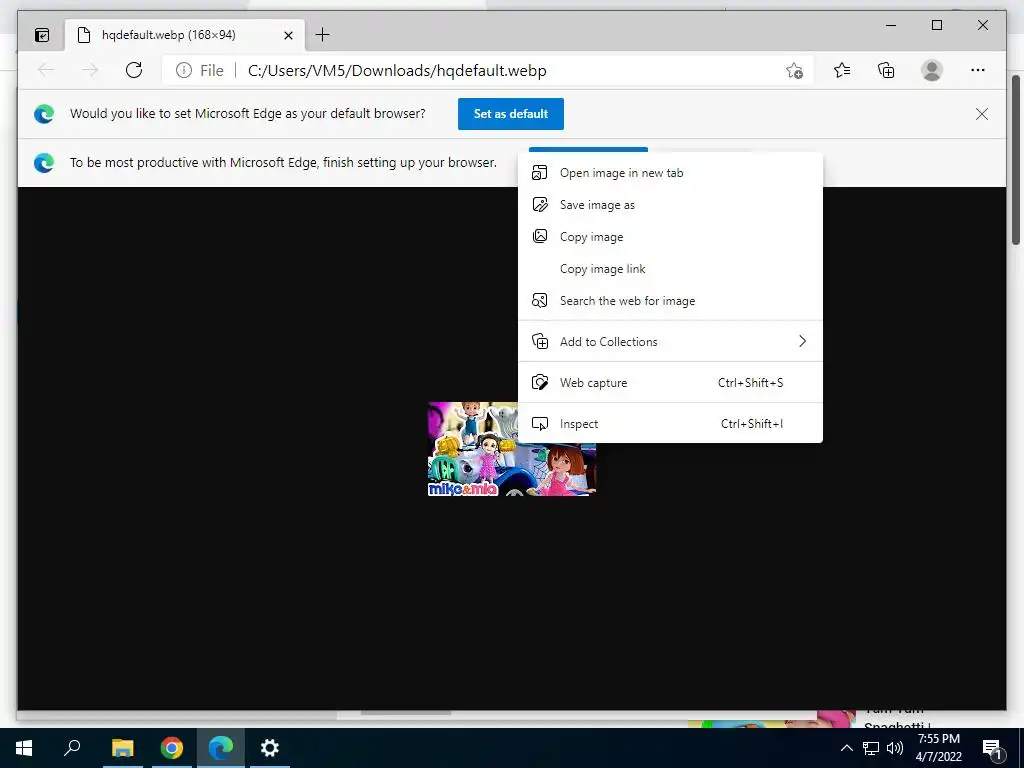The width and height of the screenshot is (1024, 768).
Task: Open a new tab with plus button
Action: (x=323, y=35)
